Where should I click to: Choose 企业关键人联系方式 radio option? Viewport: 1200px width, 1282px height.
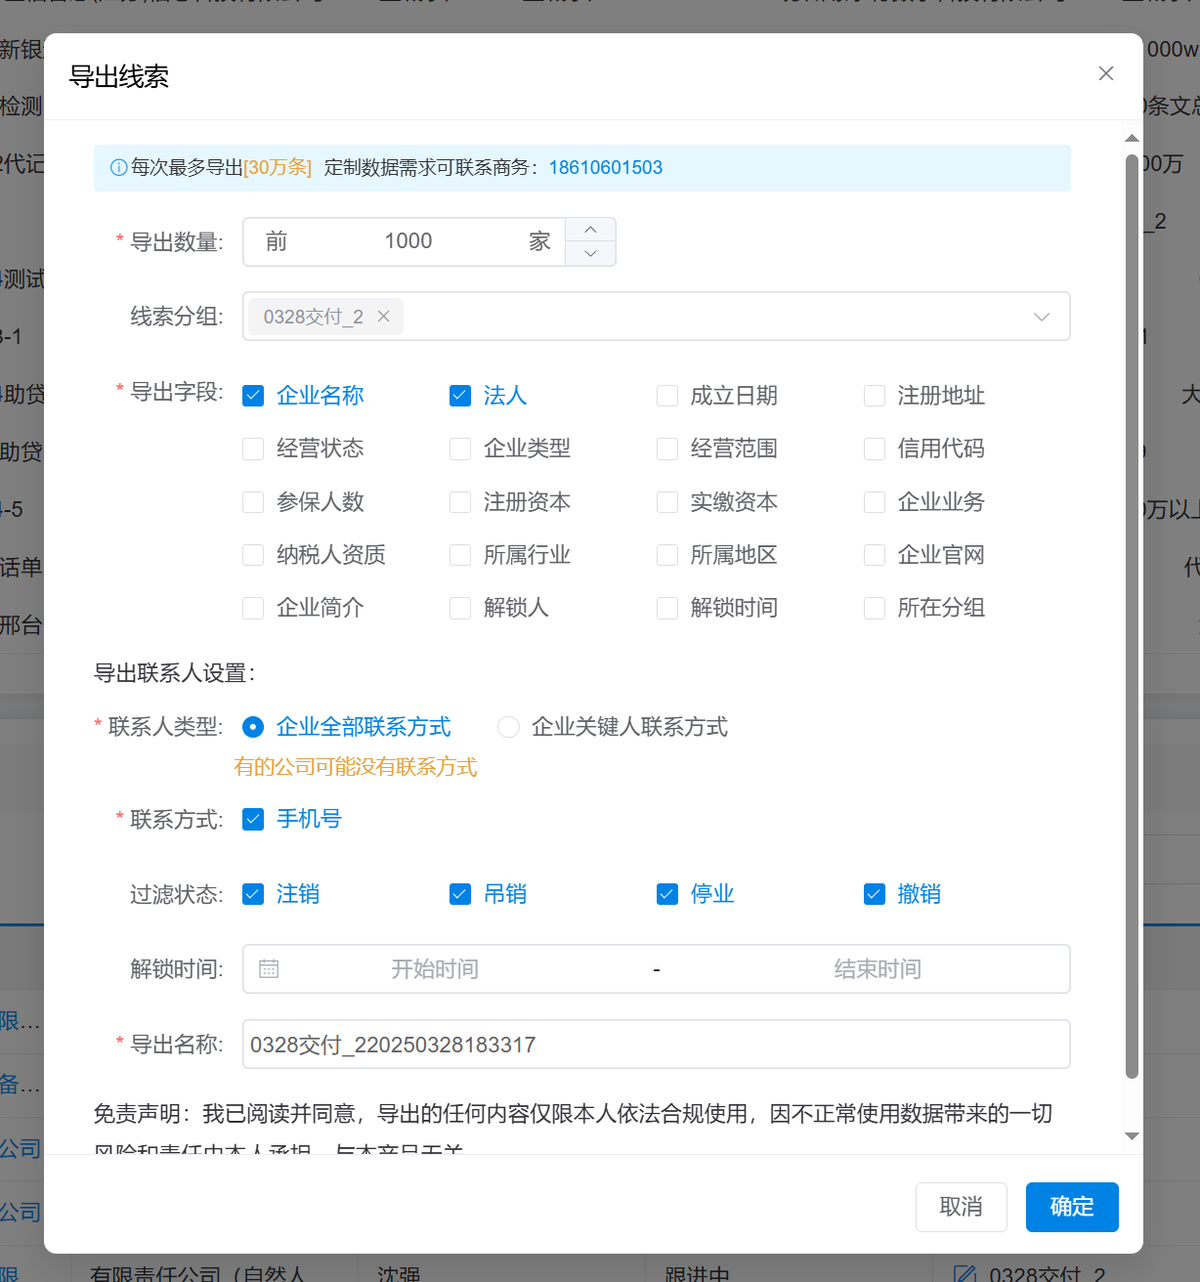tap(508, 727)
